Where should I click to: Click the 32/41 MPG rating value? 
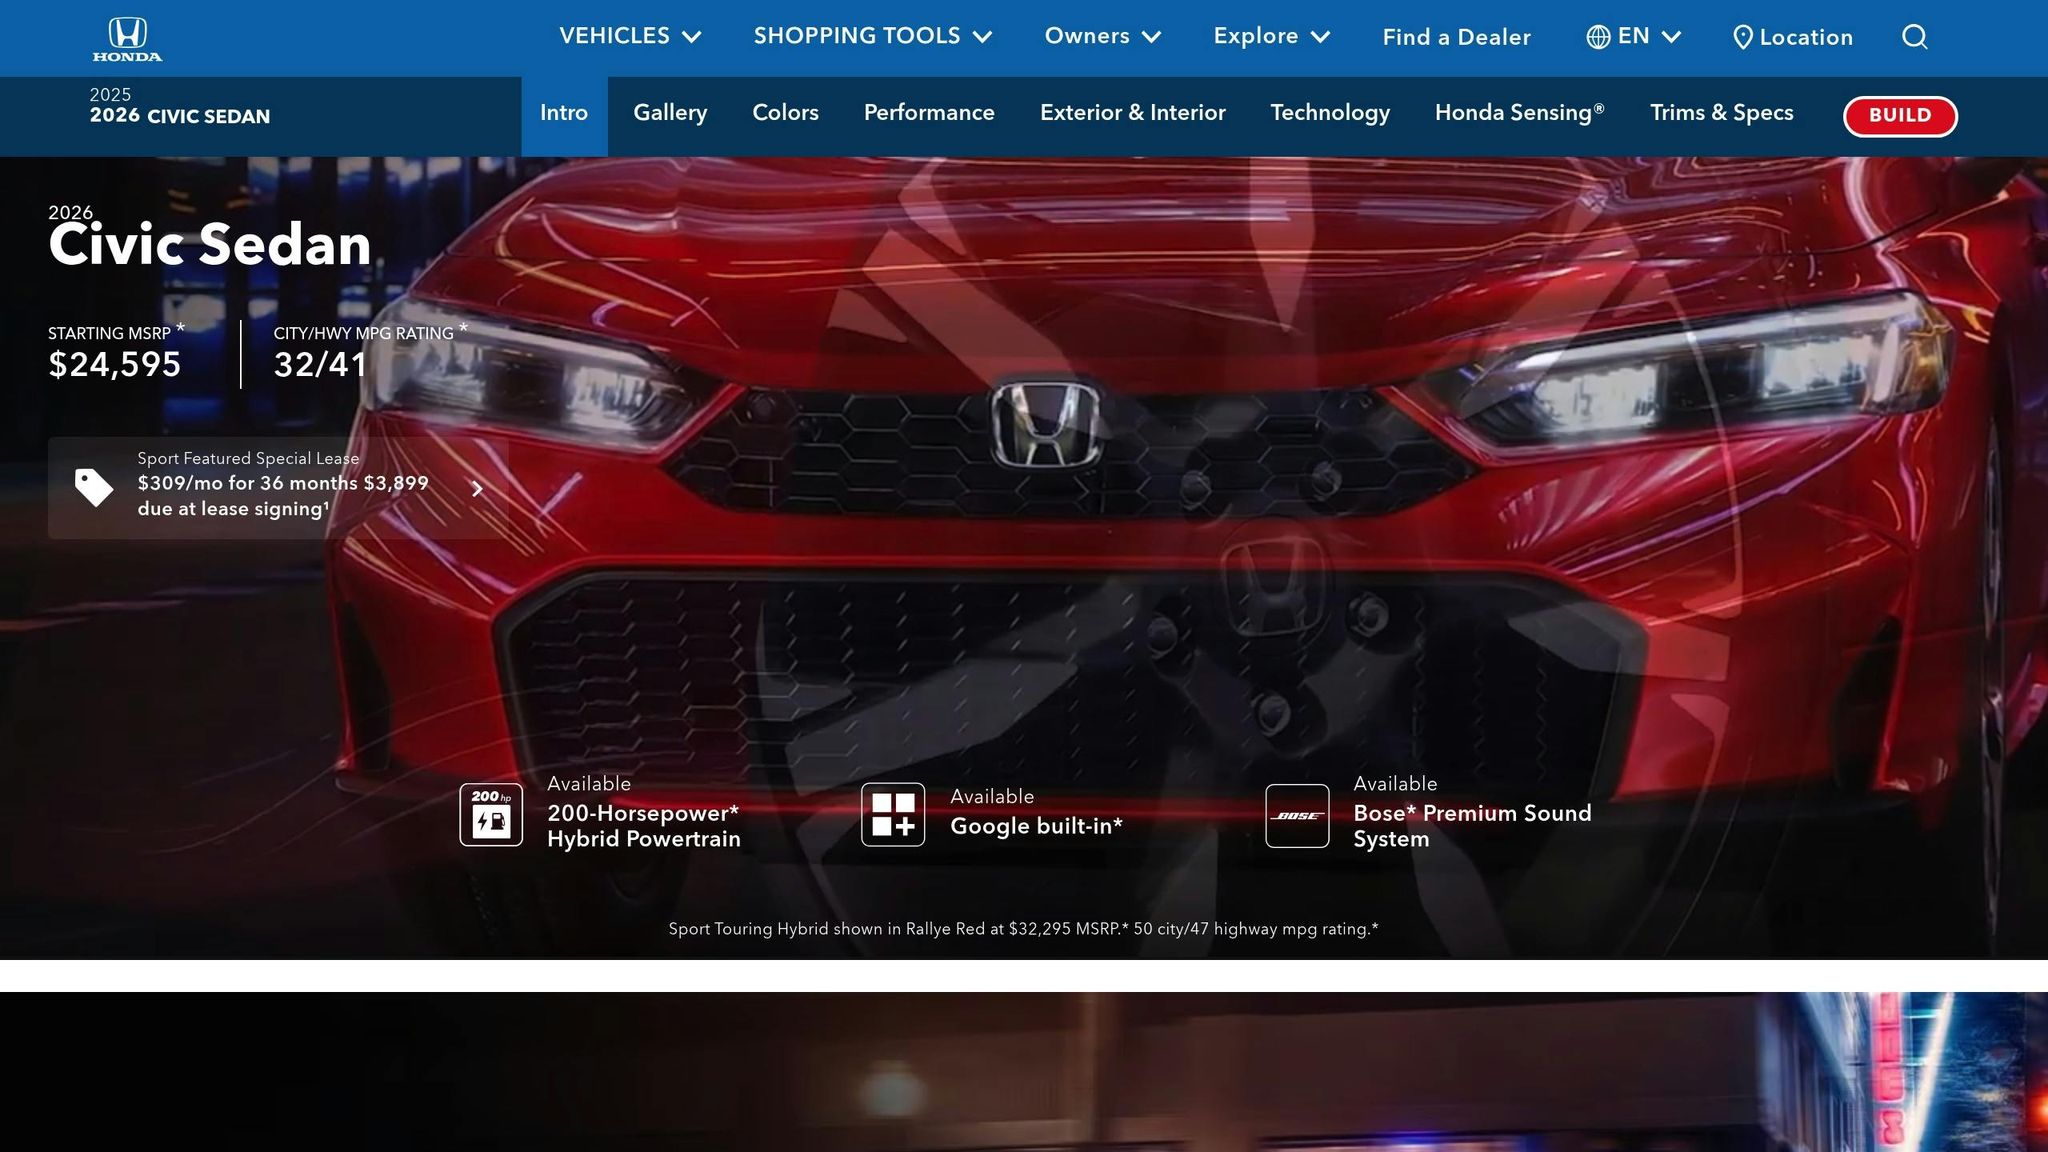(321, 365)
